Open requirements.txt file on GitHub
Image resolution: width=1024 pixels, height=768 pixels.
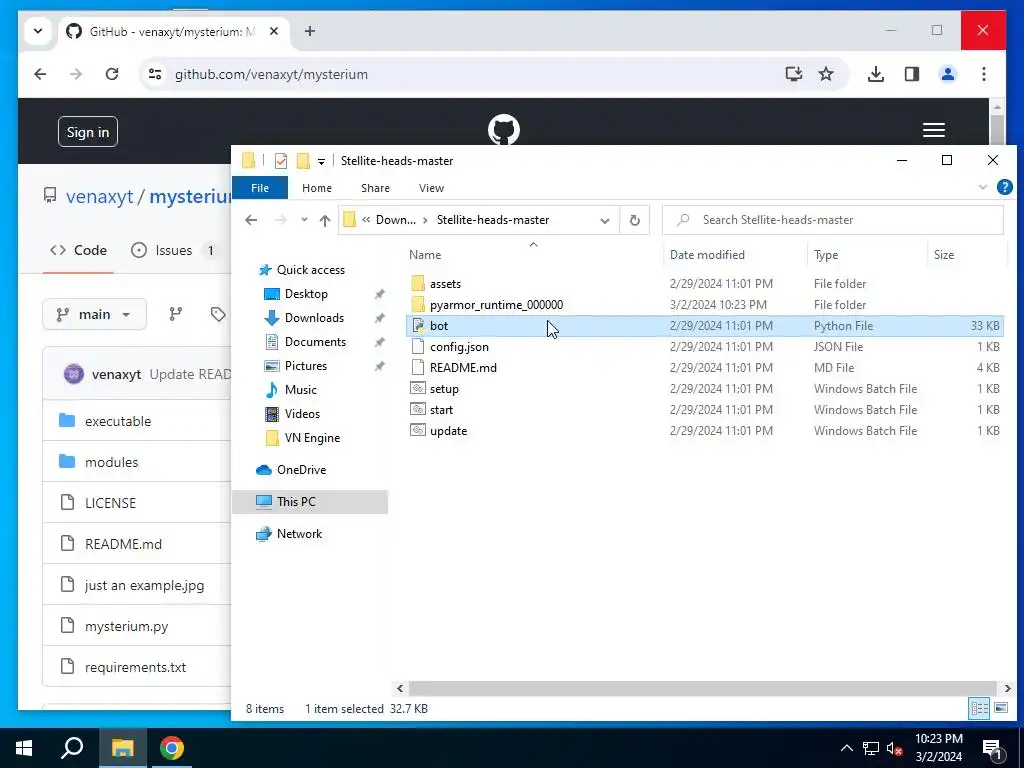pos(135,667)
